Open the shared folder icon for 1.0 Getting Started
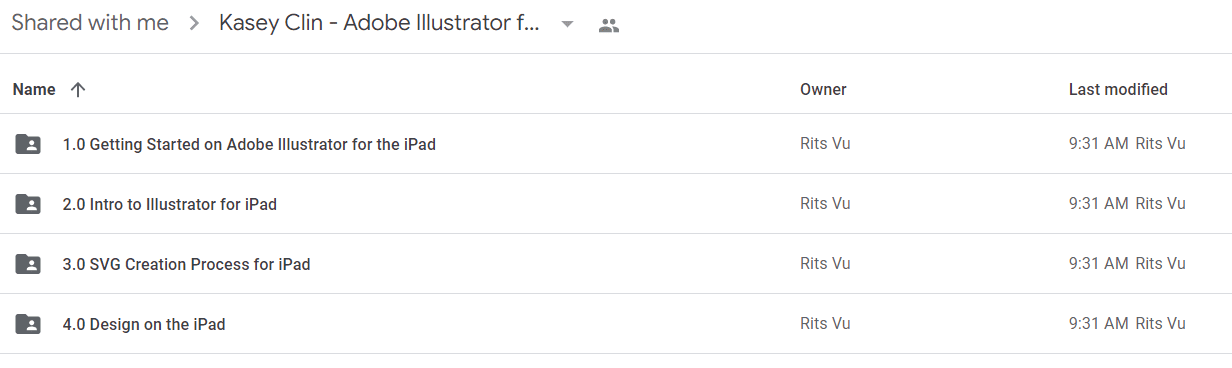The height and width of the screenshot is (368, 1232). click(x=28, y=144)
